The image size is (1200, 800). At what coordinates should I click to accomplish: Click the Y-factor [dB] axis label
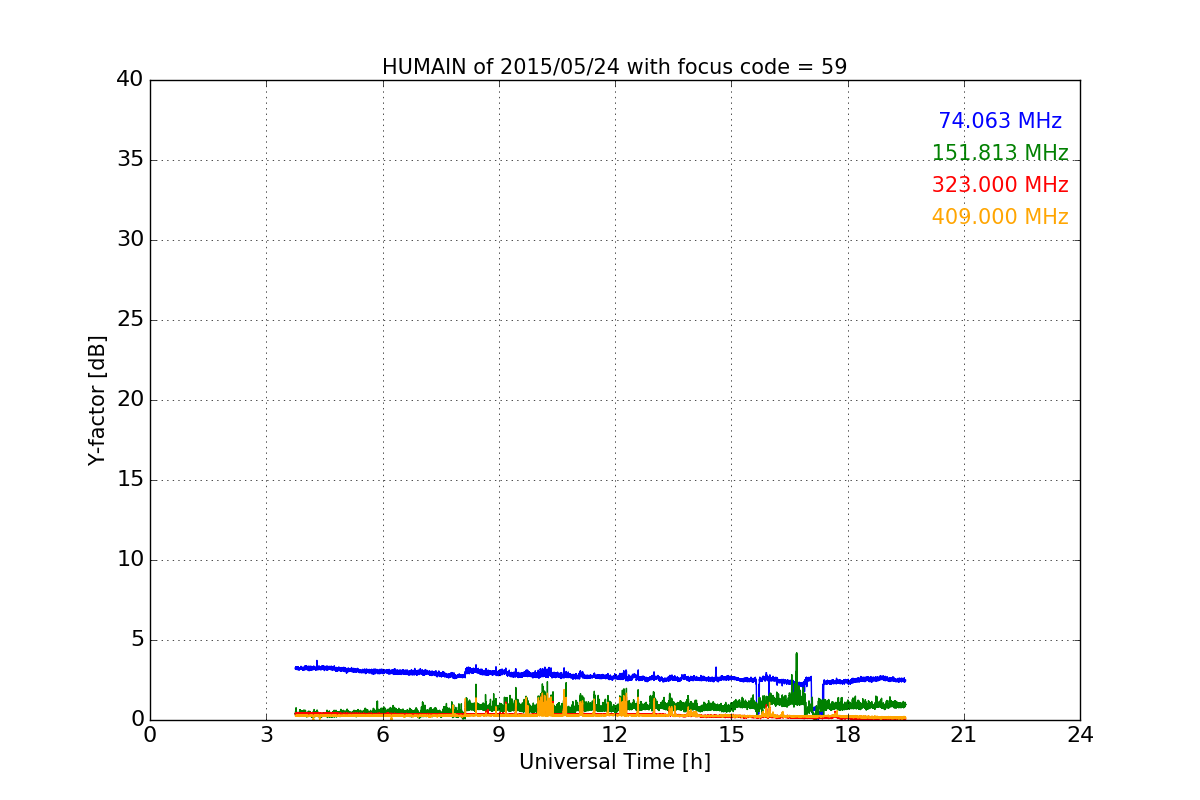(x=97, y=400)
